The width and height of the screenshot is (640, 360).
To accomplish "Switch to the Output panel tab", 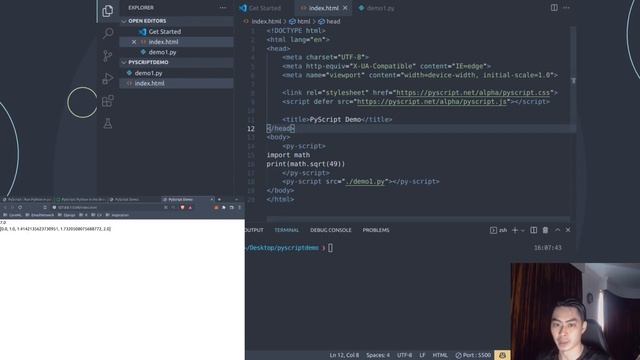I will click(254, 230).
